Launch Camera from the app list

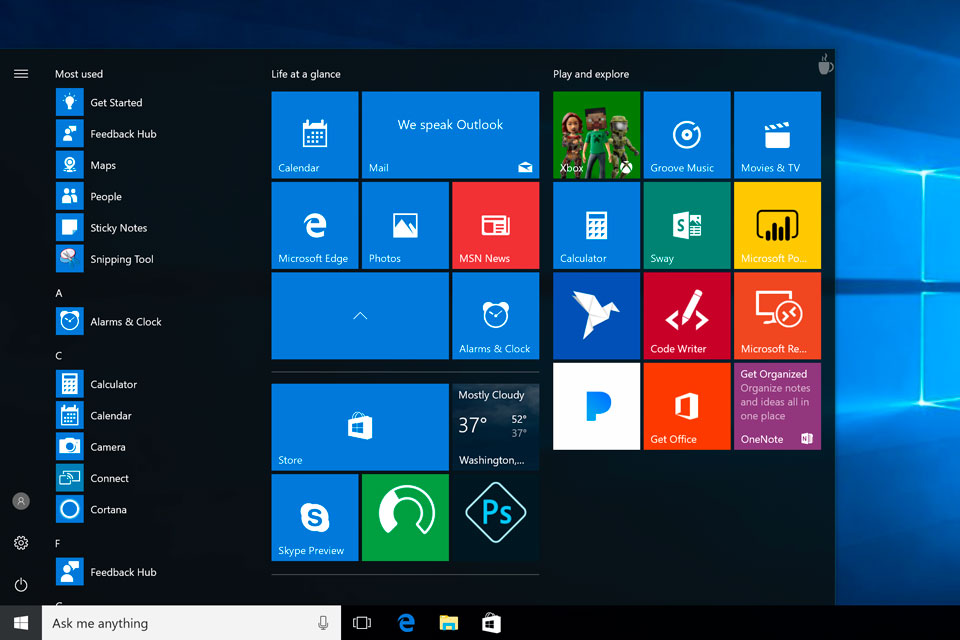pyautogui.click(x=91, y=446)
